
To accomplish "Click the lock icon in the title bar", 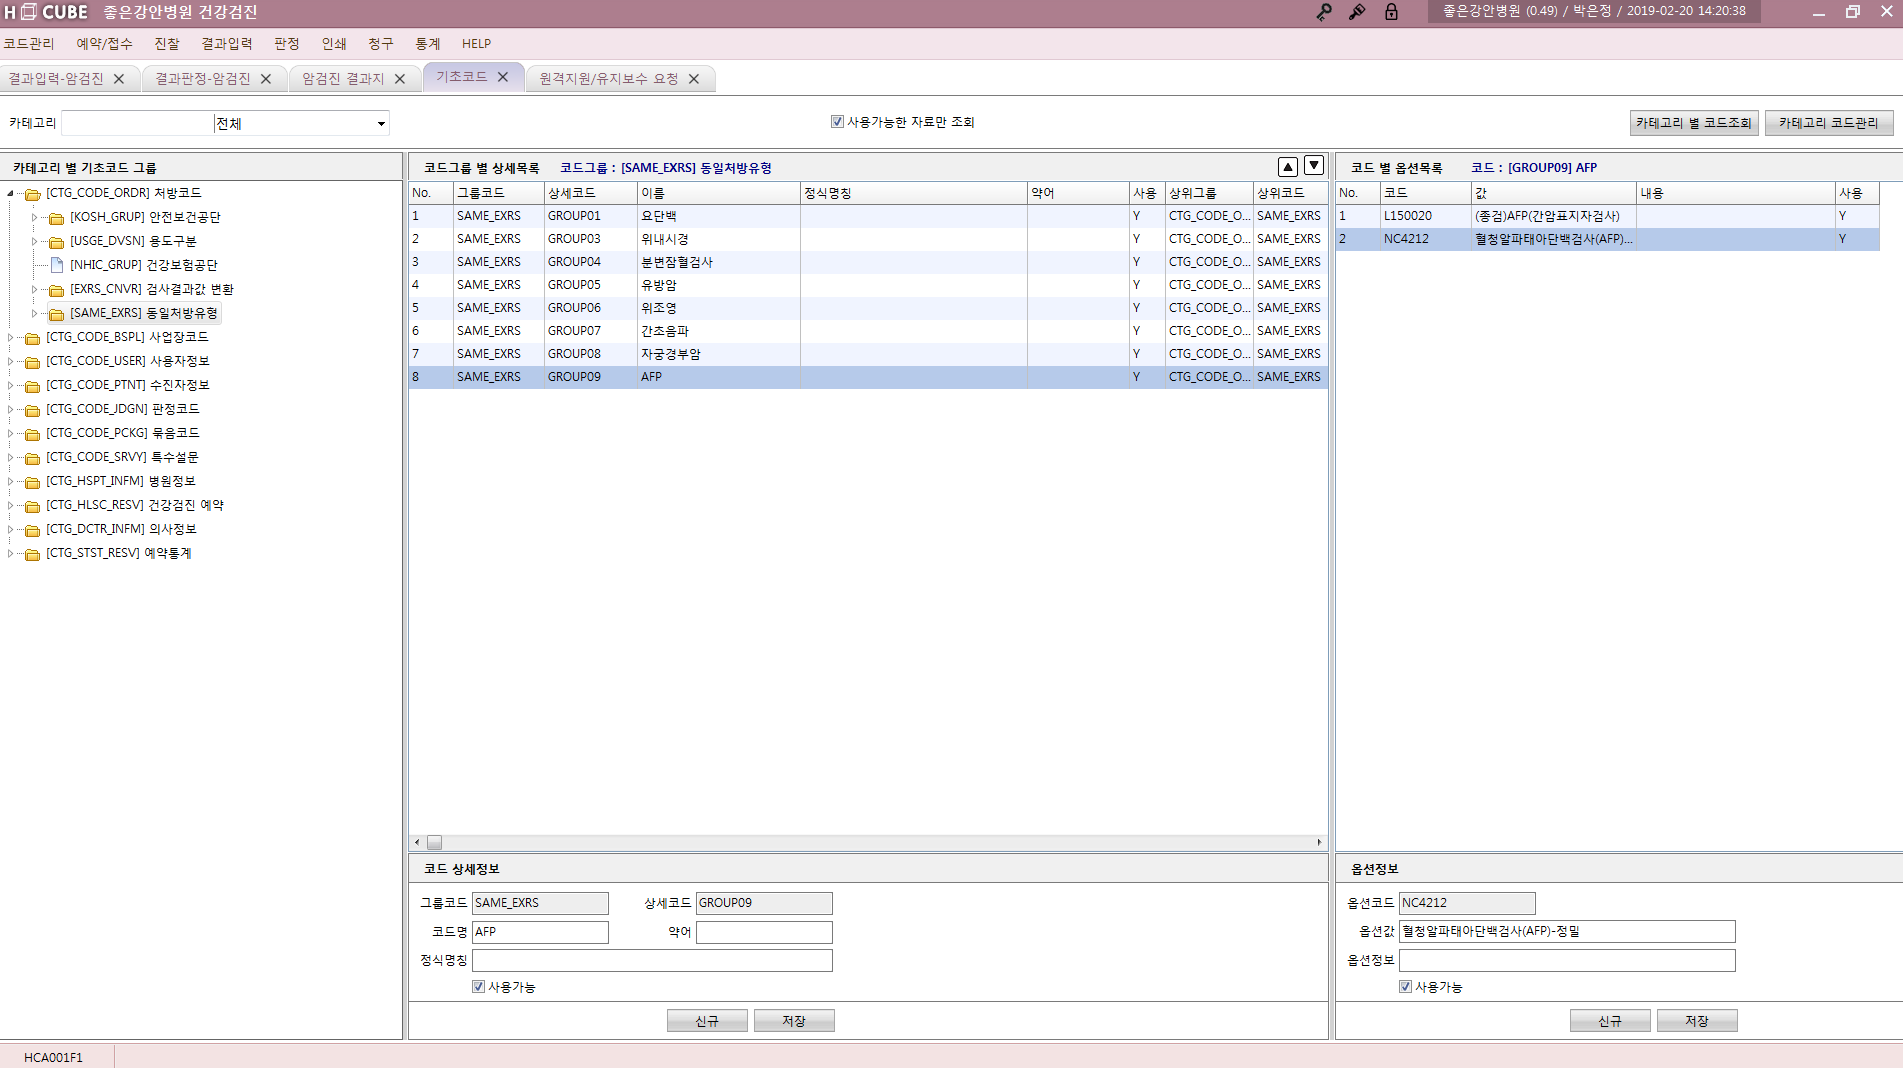I will point(1391,12).
